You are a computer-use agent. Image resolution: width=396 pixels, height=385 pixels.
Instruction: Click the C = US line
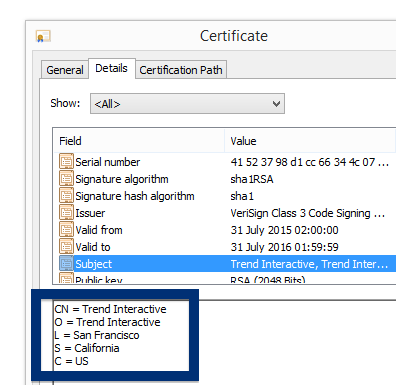click(71, 361)
